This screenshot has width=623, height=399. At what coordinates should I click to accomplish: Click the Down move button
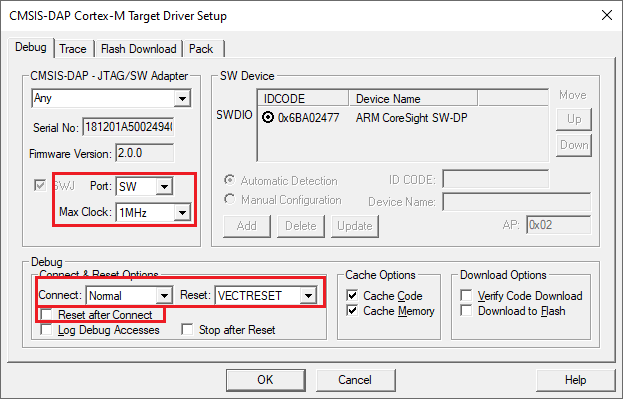[x=574, y=145]
